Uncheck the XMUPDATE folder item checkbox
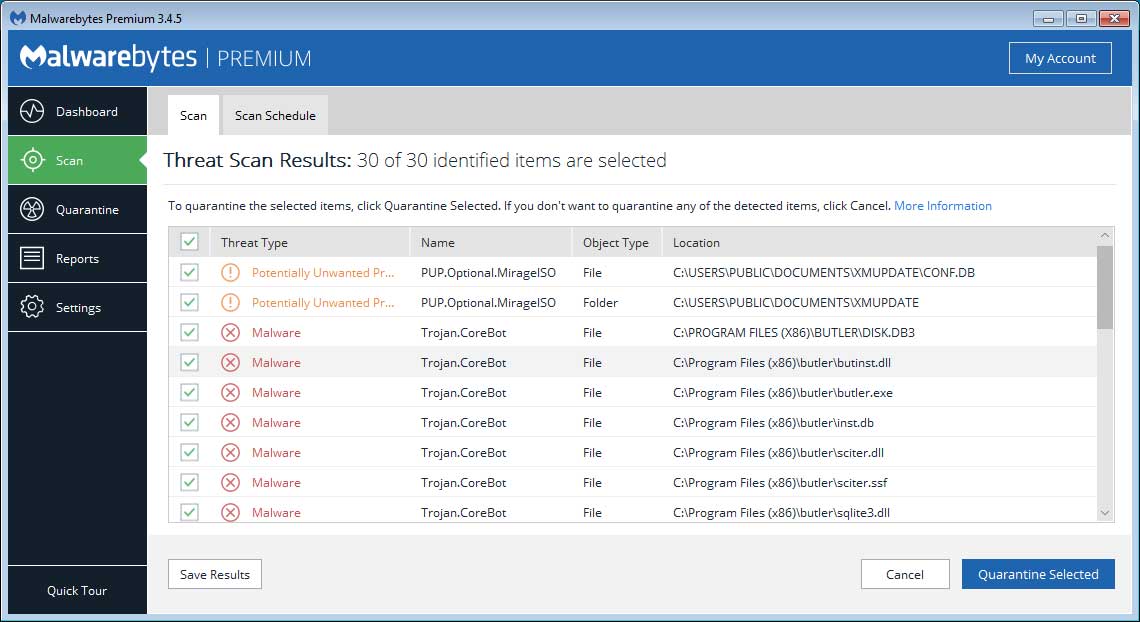 pyautogui.click(x=189, y=302)
